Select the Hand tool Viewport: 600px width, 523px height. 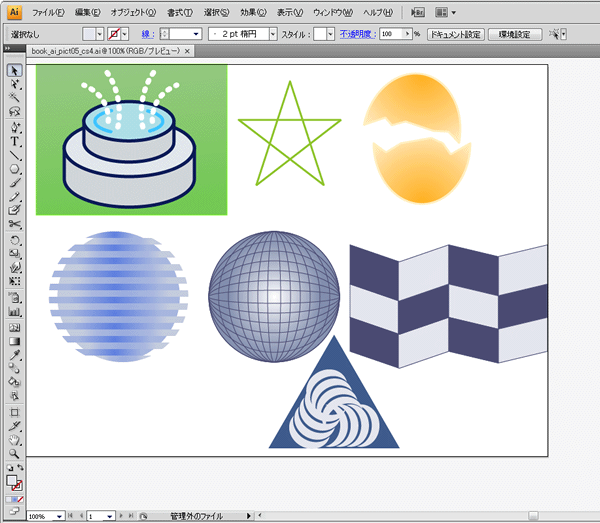(x=15, y=440)
